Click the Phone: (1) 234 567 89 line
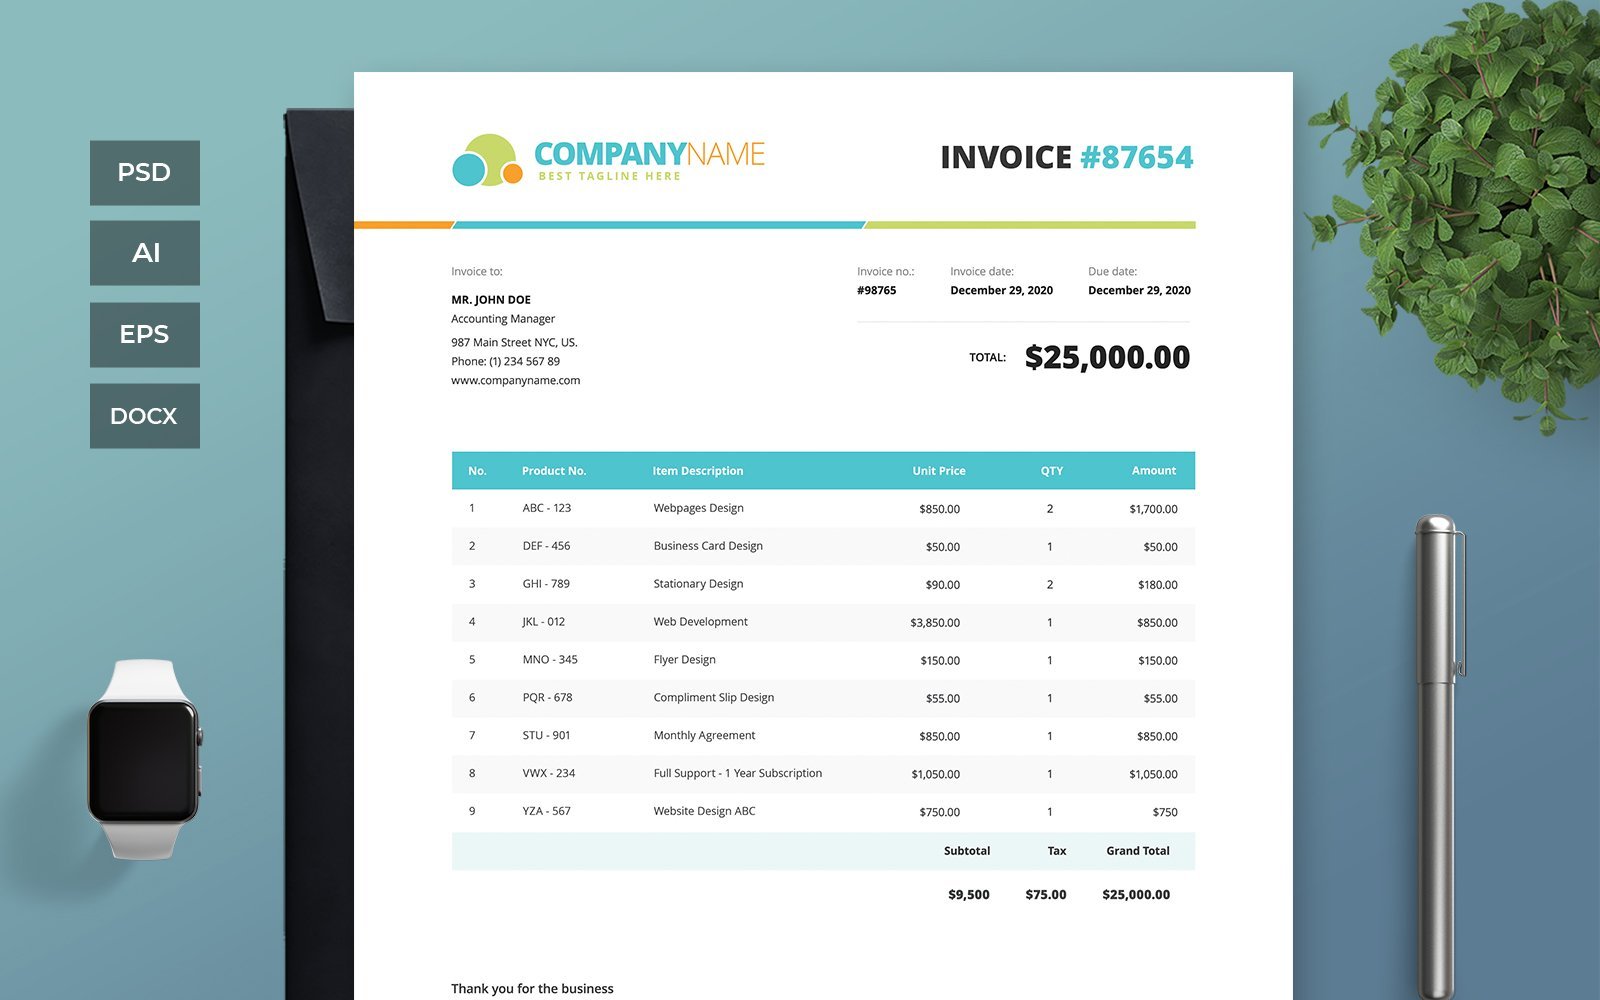 coord(505,361)
